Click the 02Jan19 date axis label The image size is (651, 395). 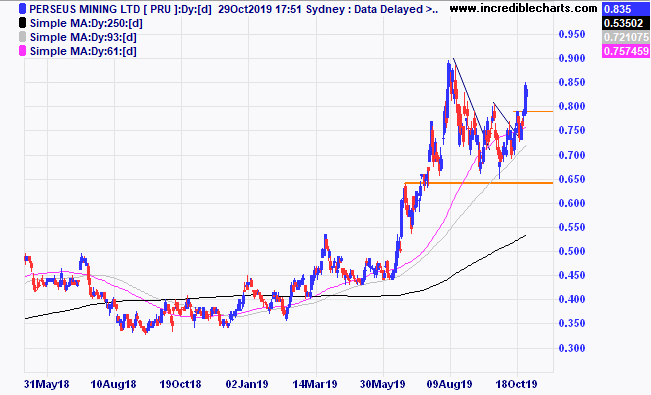point(247,384)
